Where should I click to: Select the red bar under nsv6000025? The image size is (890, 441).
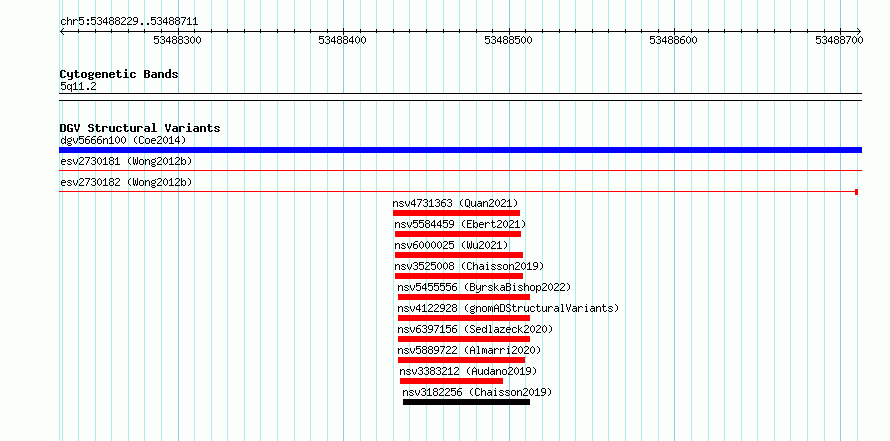(459, 255)
